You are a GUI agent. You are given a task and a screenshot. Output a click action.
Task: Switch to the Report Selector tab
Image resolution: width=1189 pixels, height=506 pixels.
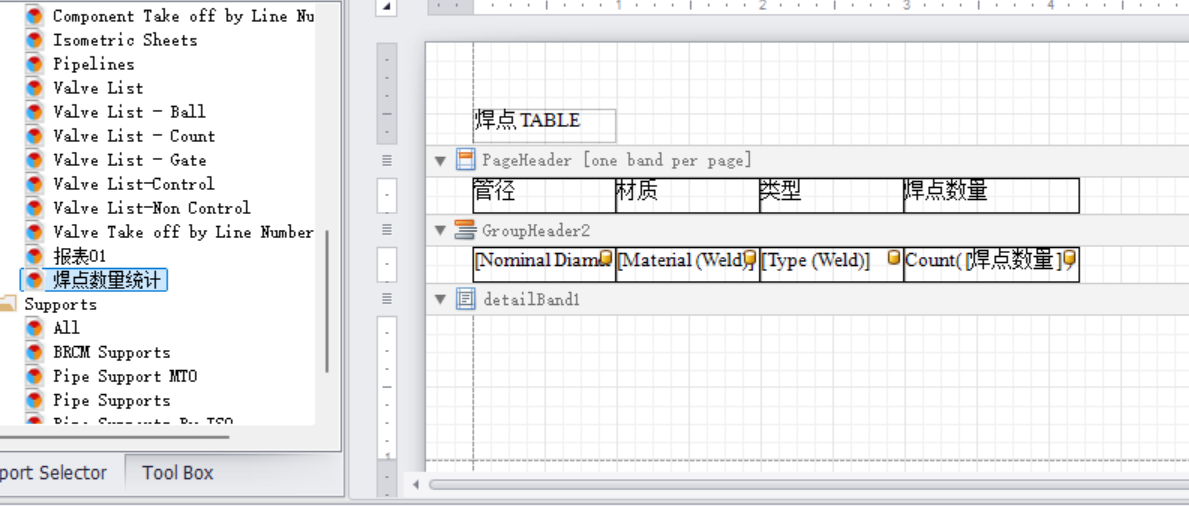click(53, 473)
